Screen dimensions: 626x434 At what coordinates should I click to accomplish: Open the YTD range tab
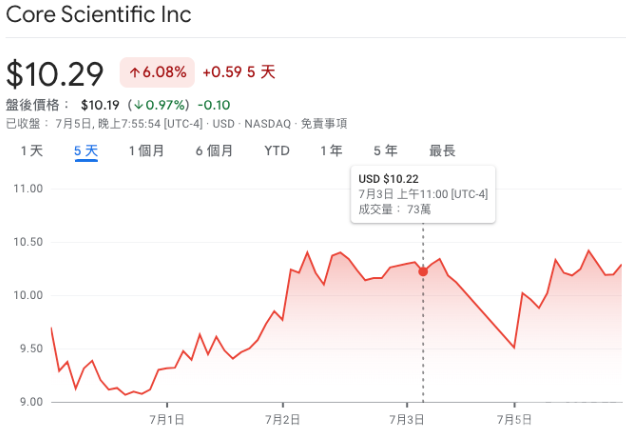277,151
